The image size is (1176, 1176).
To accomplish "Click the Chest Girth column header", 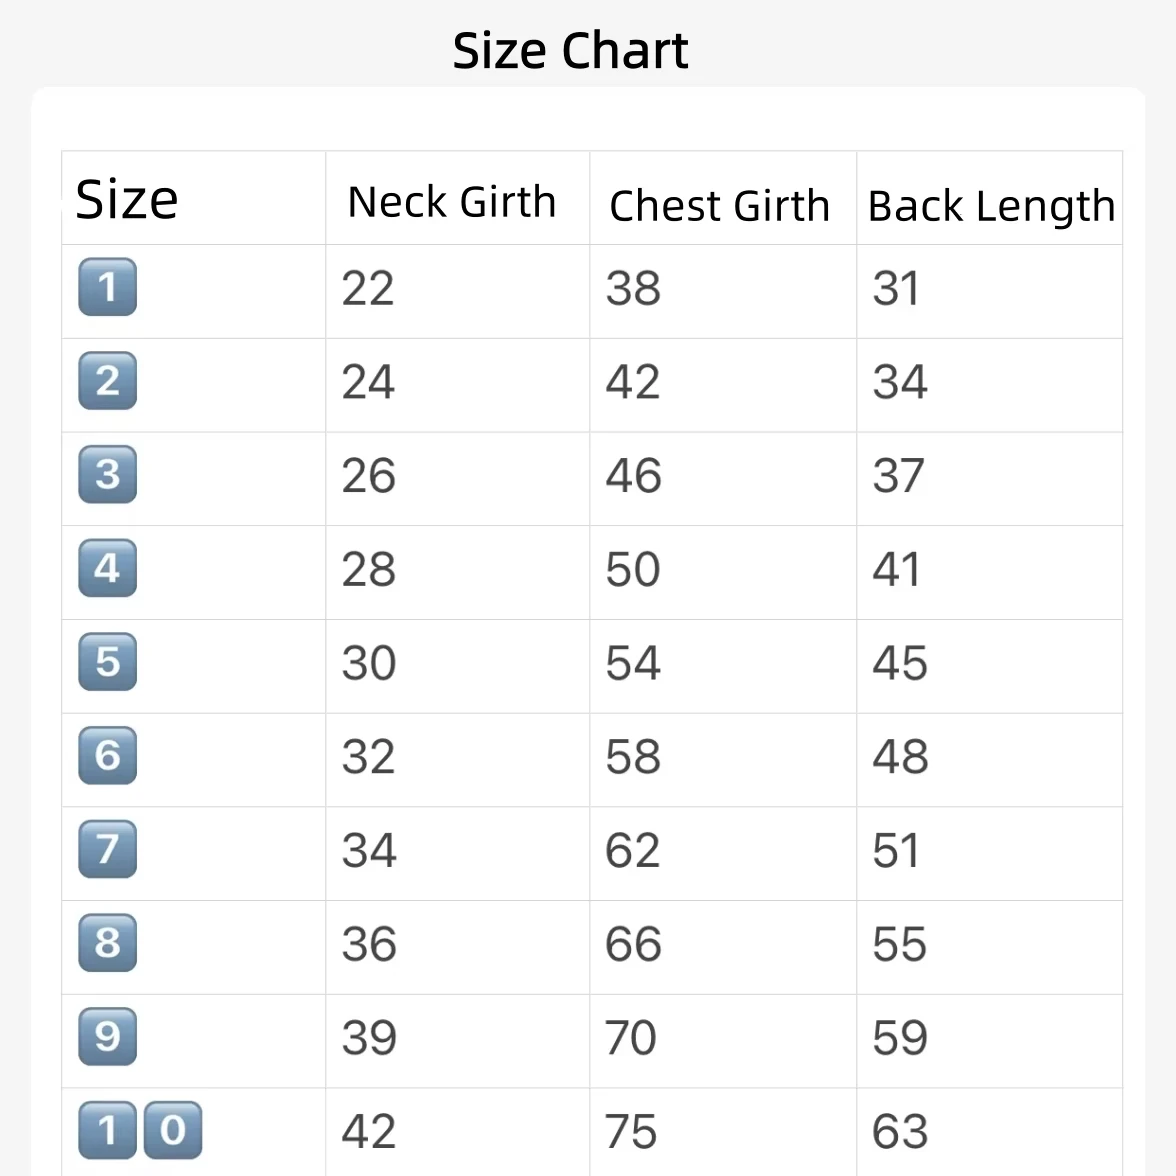I will point(719,206).
